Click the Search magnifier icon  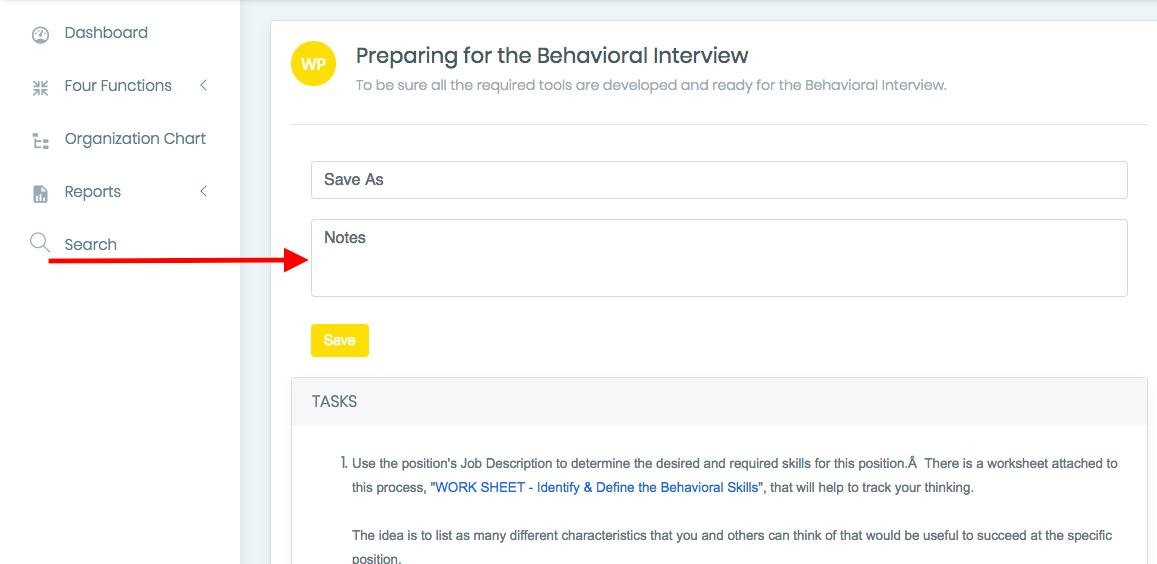39,243
